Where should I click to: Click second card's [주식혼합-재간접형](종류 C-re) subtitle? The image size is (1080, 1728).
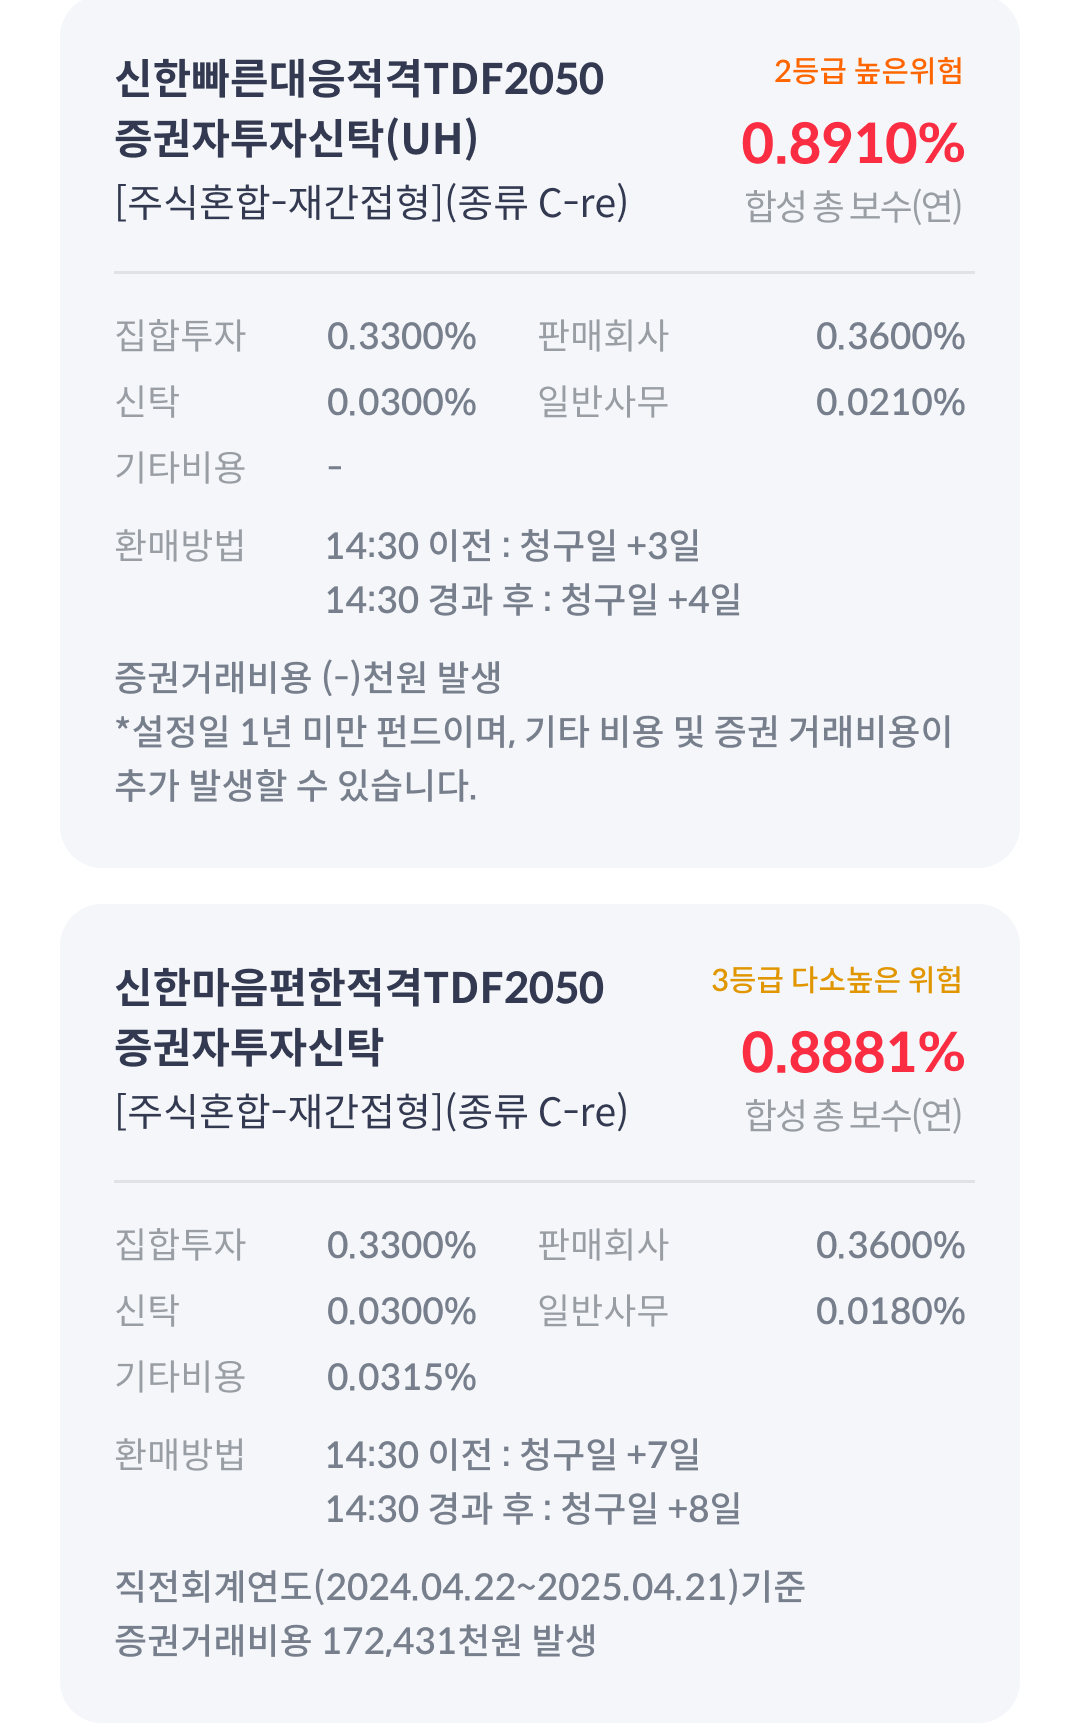coord(372,1111)
